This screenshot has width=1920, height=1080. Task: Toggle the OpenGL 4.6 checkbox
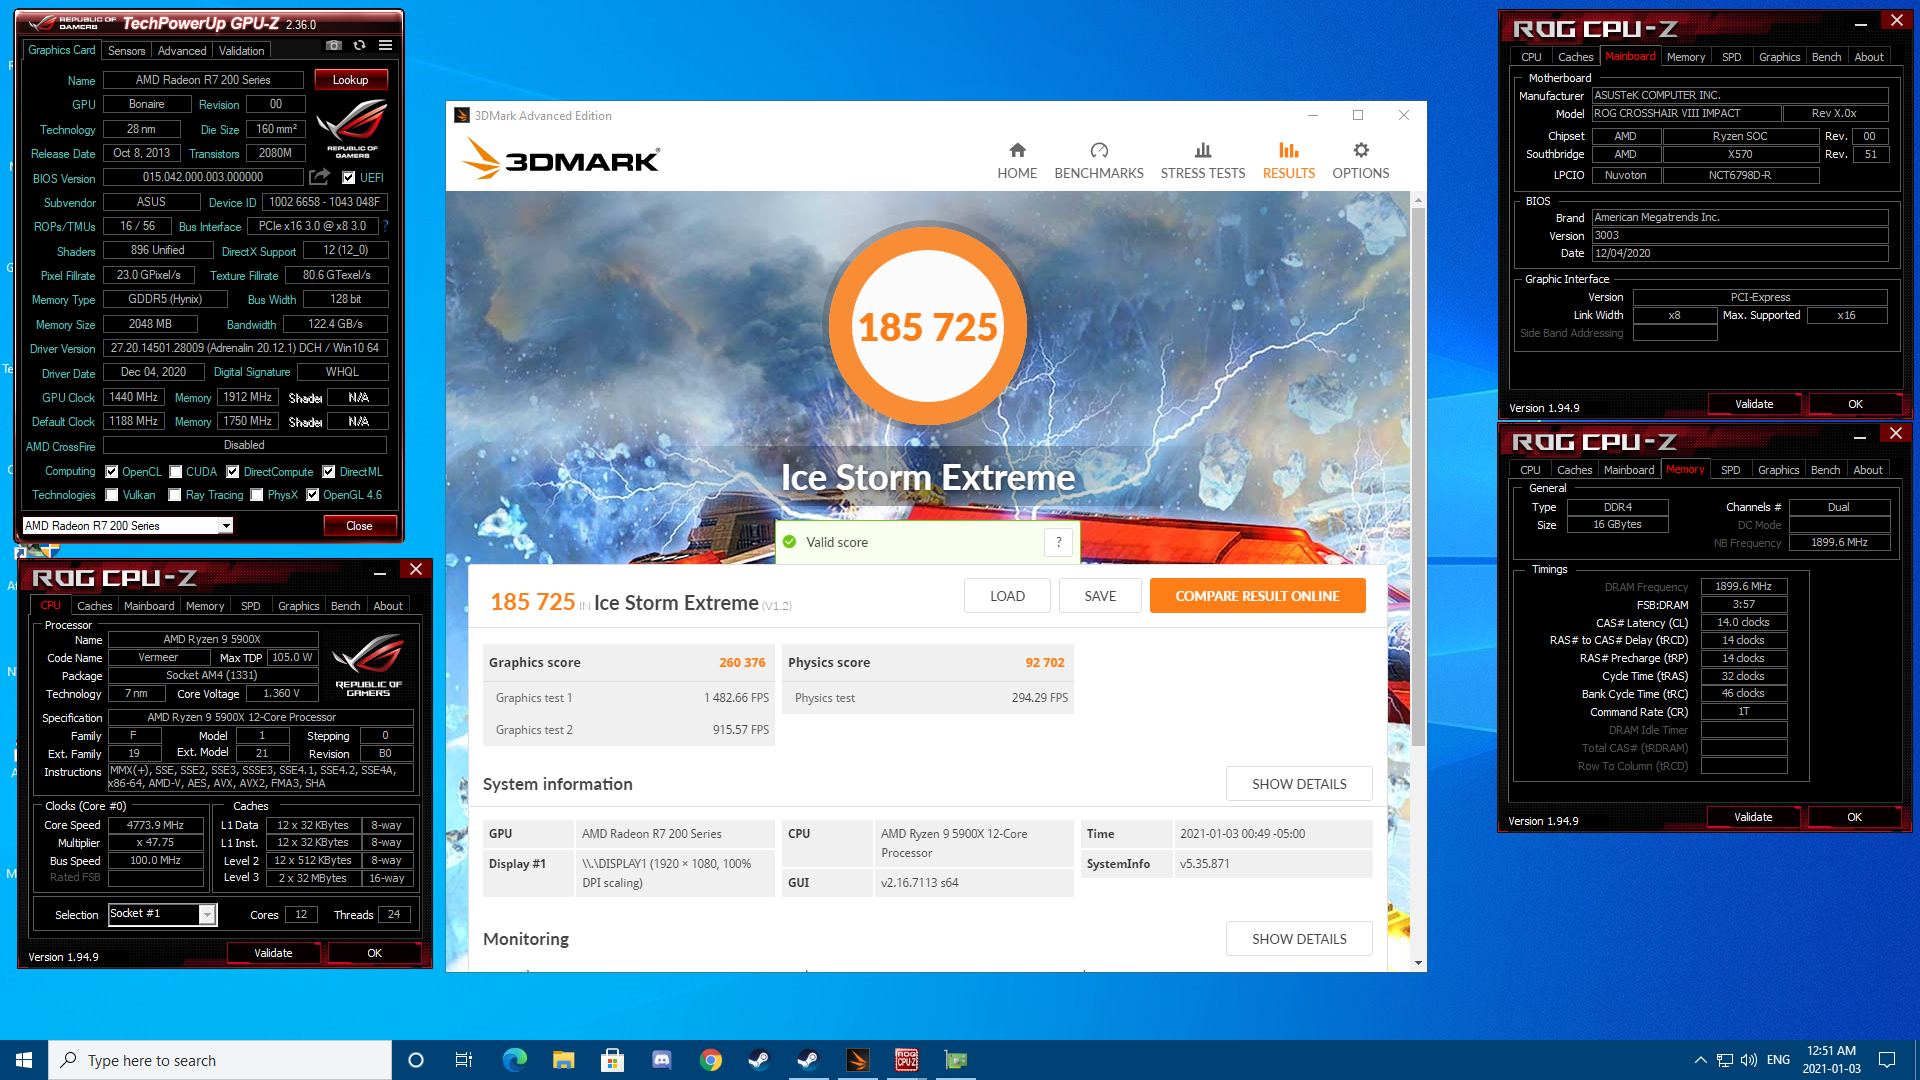pyautogui.click(x=313, y=495)
